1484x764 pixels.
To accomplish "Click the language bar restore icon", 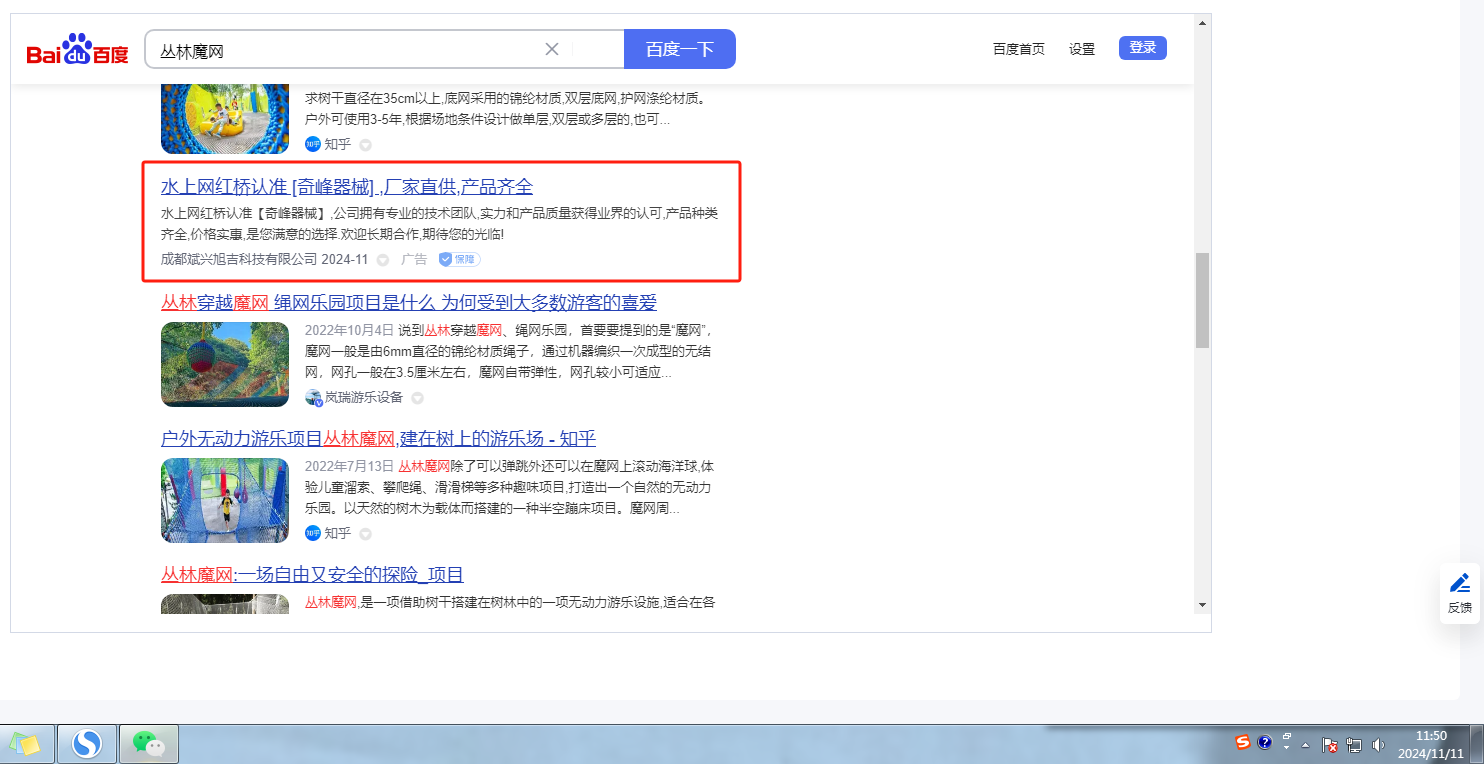I will pyautogui.click(x=1287, y=738).
